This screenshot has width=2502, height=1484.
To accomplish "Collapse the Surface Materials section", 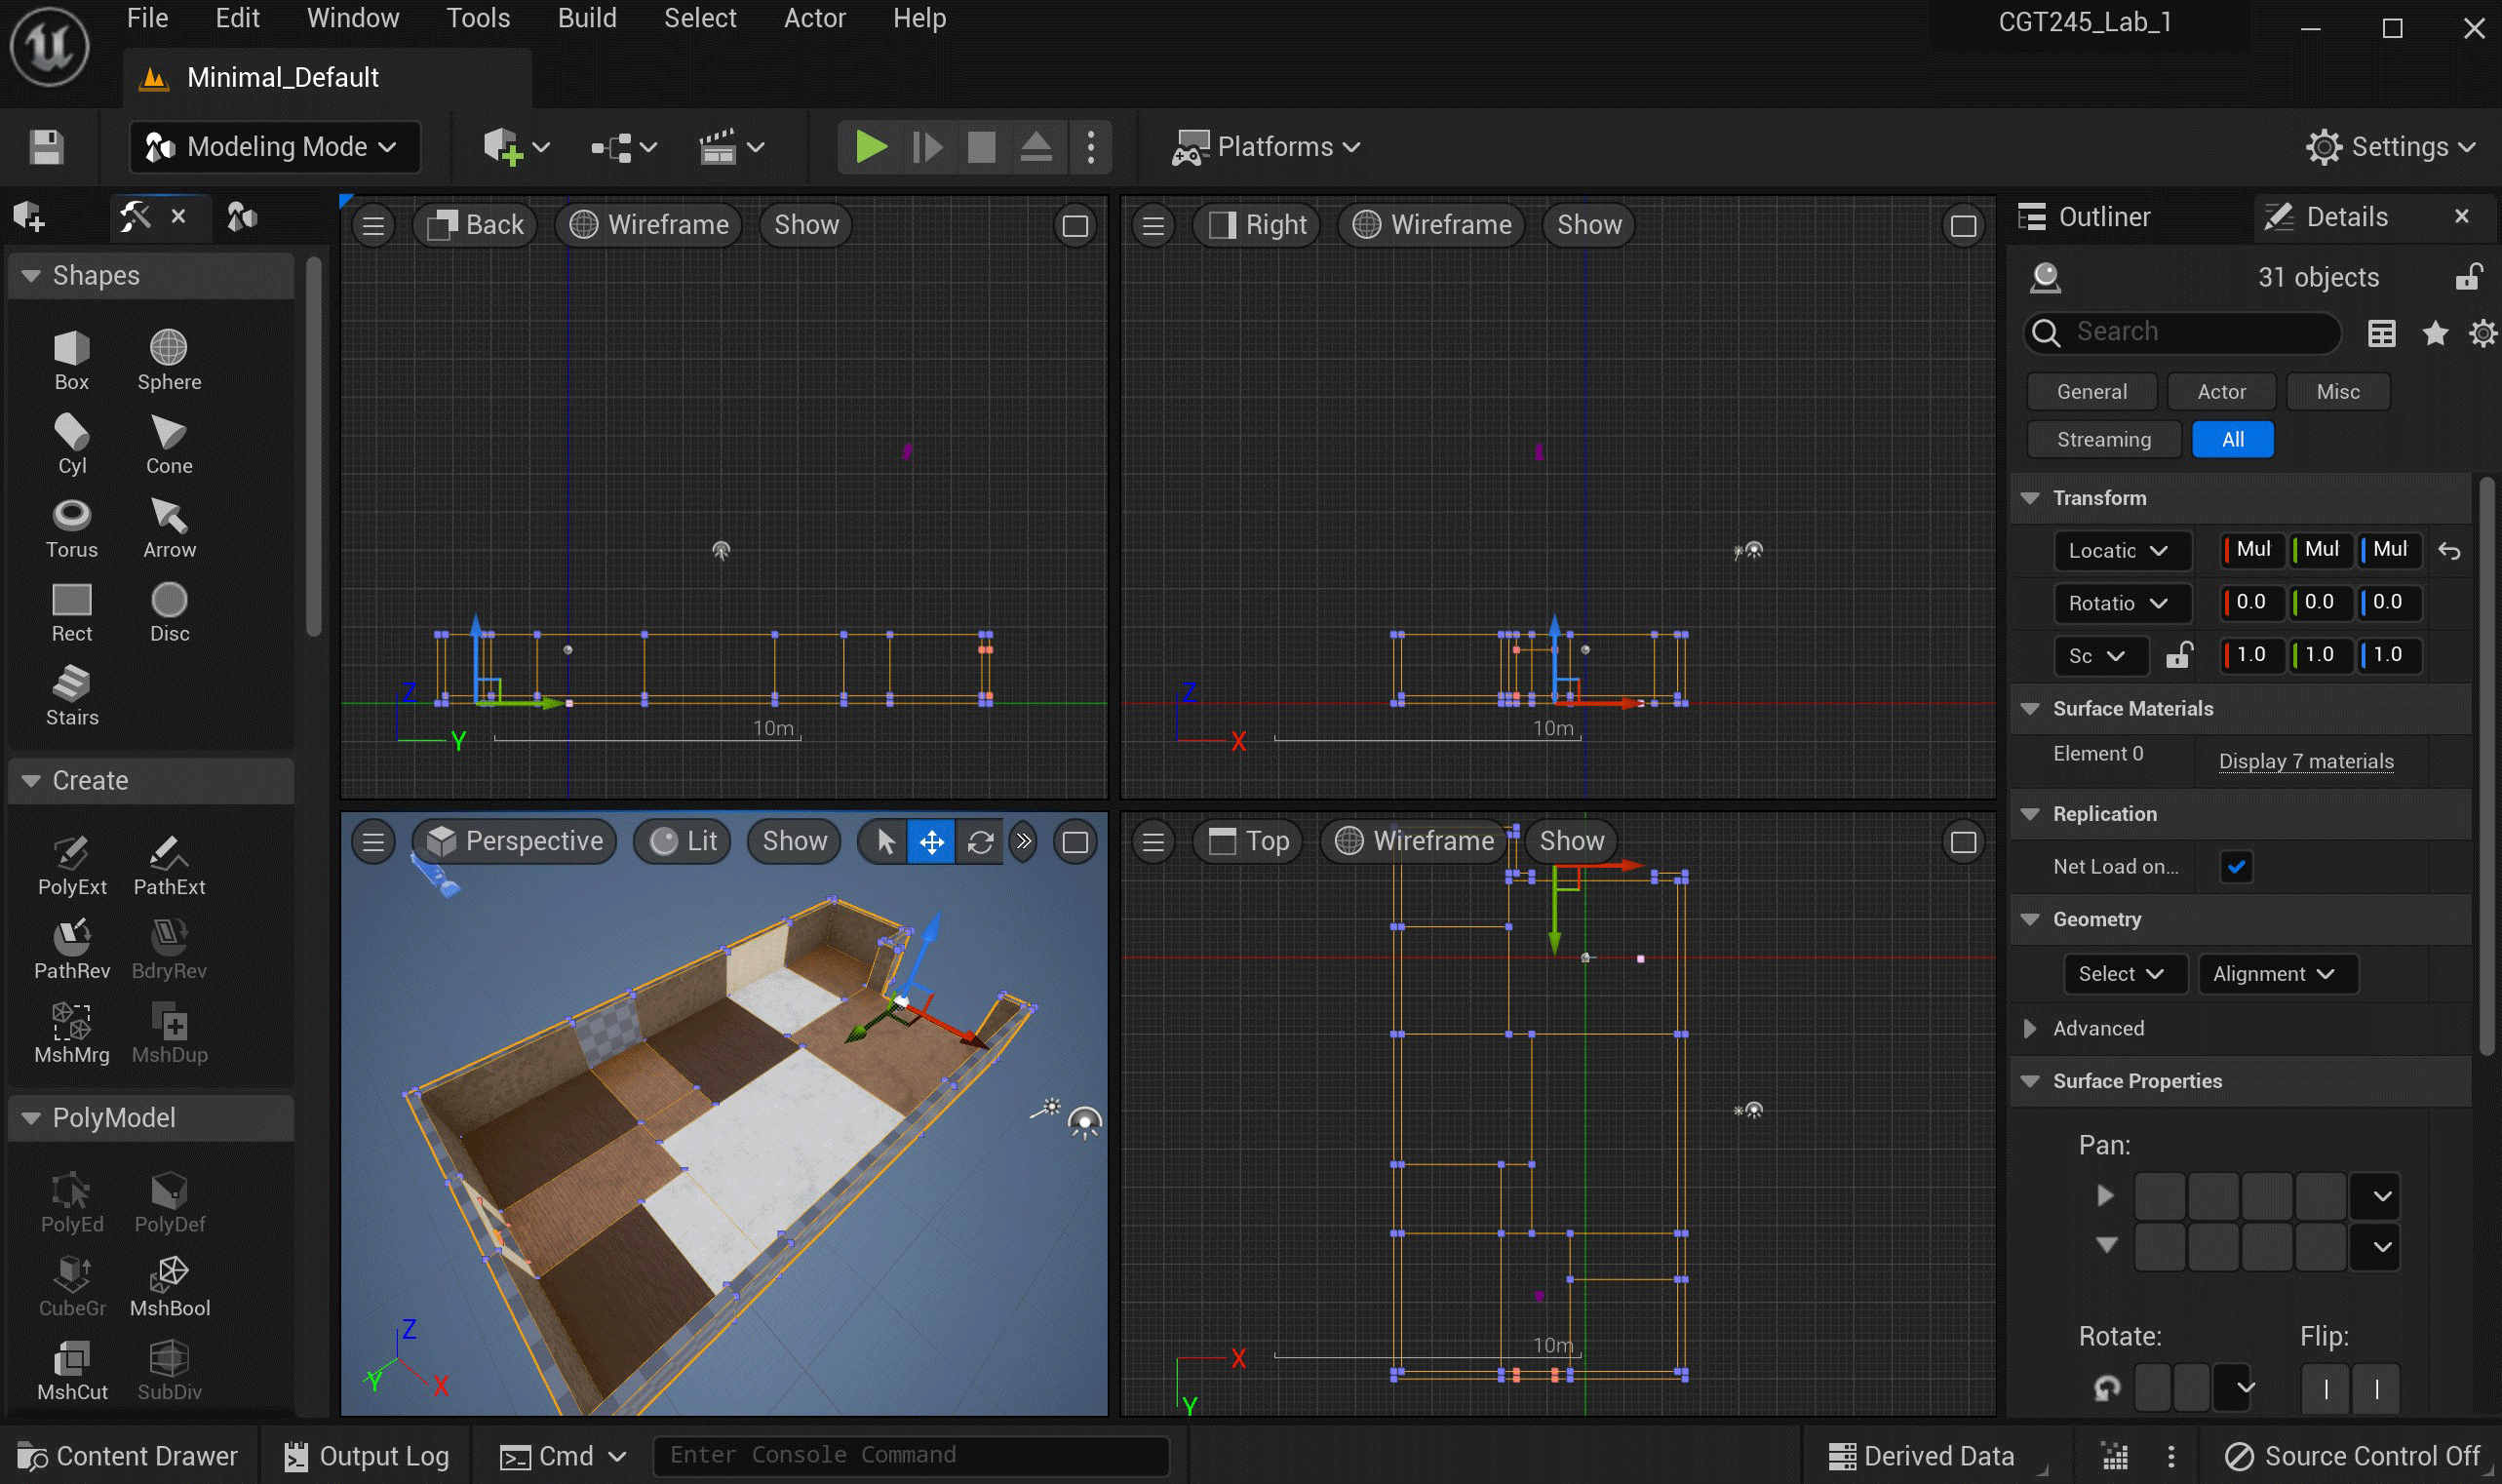I will (x=2030, y=708).
